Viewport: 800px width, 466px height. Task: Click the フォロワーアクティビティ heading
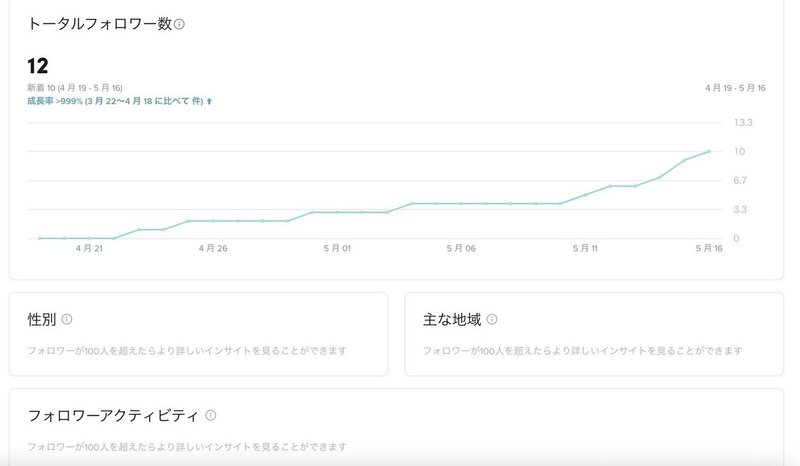pos(113,415)
